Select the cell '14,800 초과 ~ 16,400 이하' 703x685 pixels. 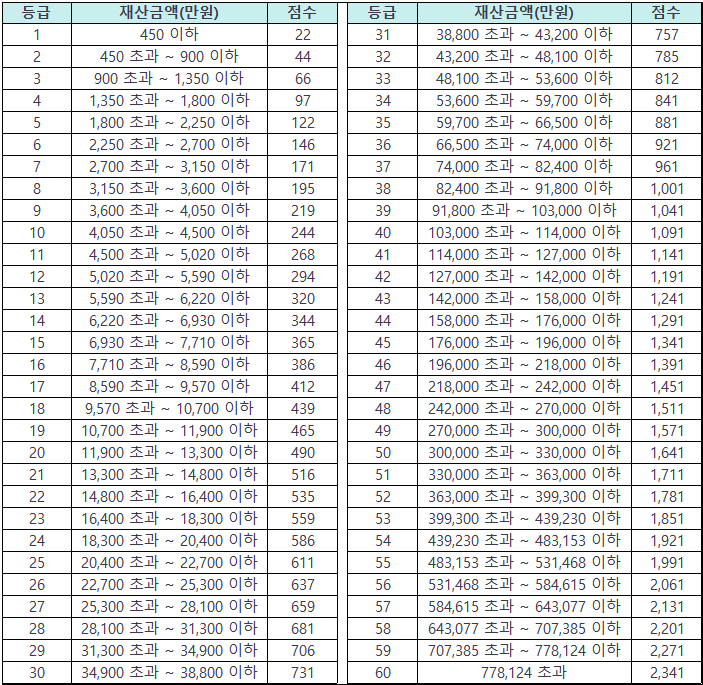(x=169, y=496)
